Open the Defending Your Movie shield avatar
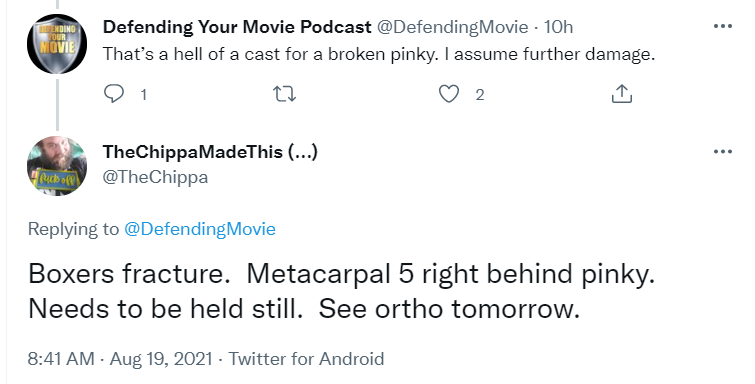This screenshot has width=755, height=384. click(x=57, y=44)
